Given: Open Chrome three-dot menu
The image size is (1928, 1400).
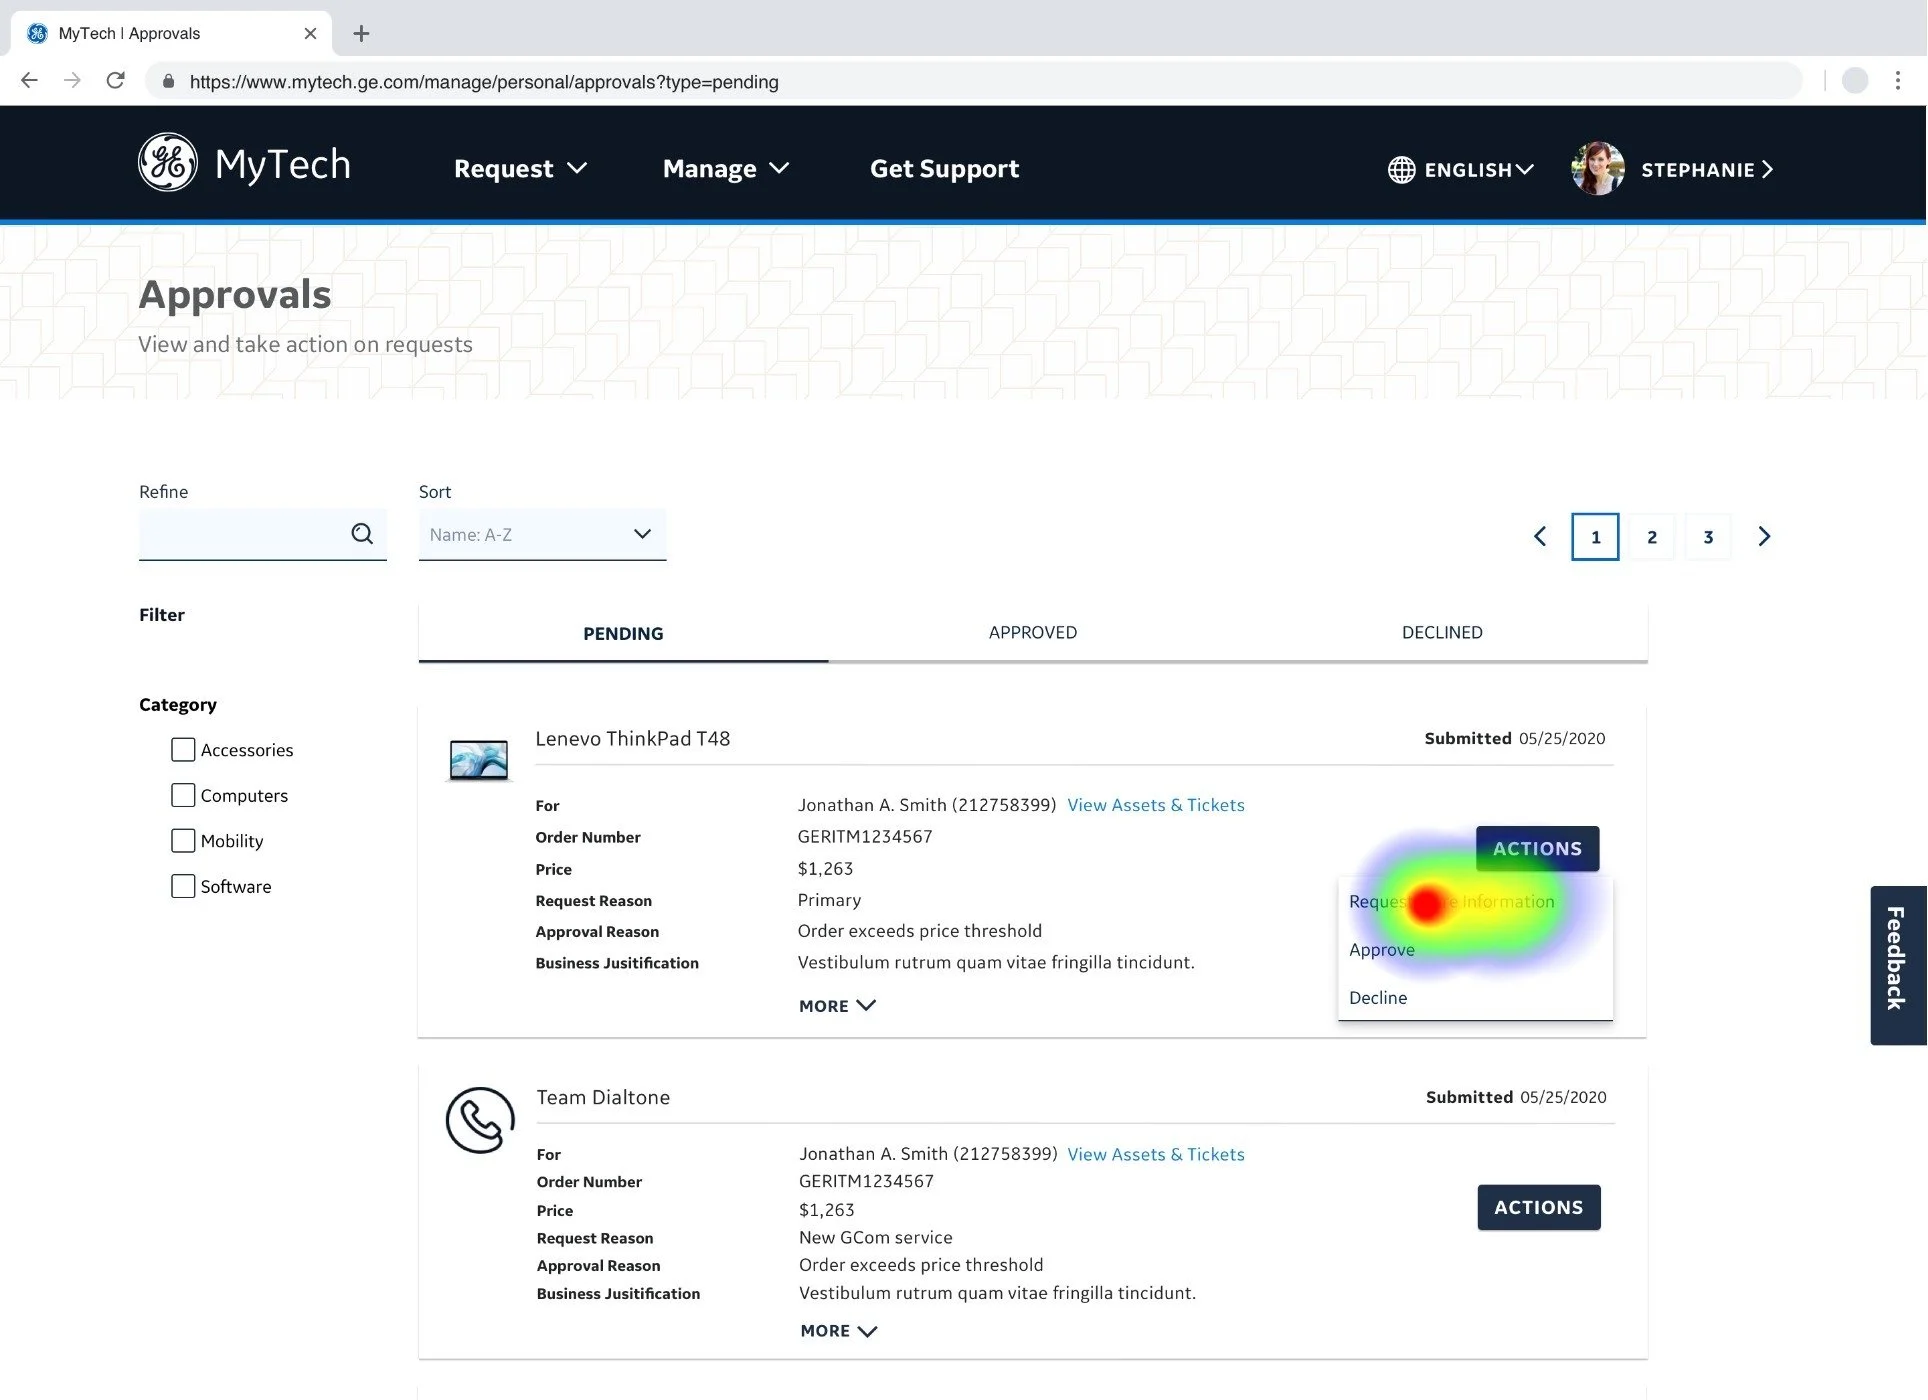Looking at the screenshot, I should coord(1897,81).
